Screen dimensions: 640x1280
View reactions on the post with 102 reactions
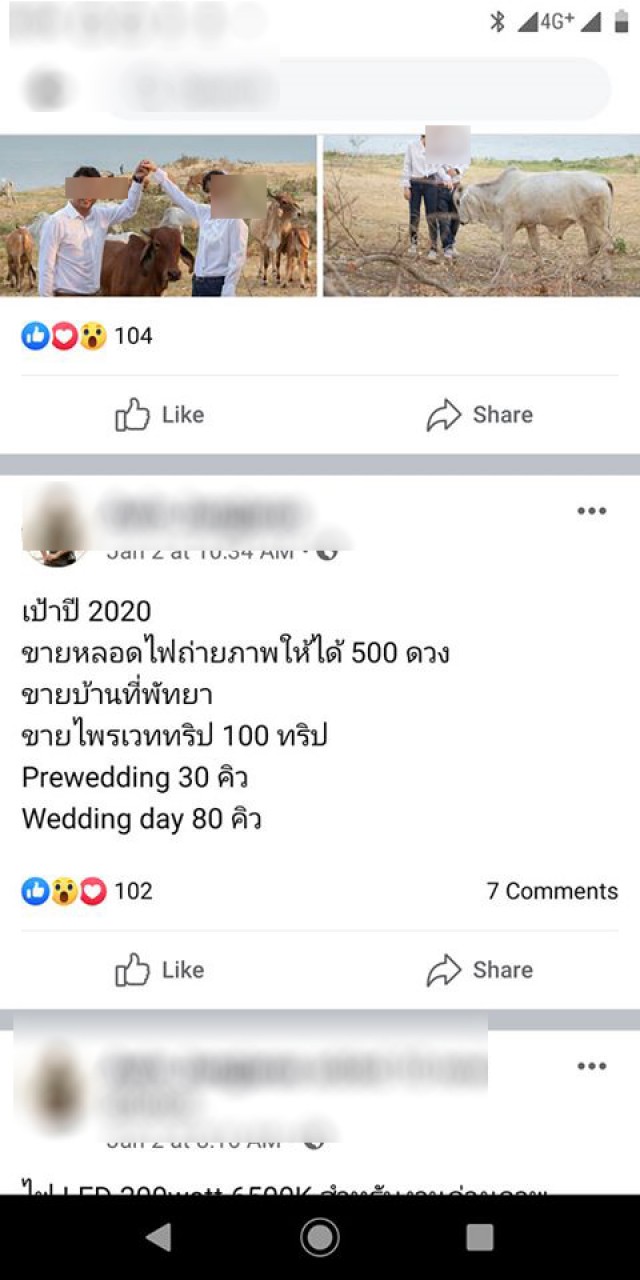(87, 891)
